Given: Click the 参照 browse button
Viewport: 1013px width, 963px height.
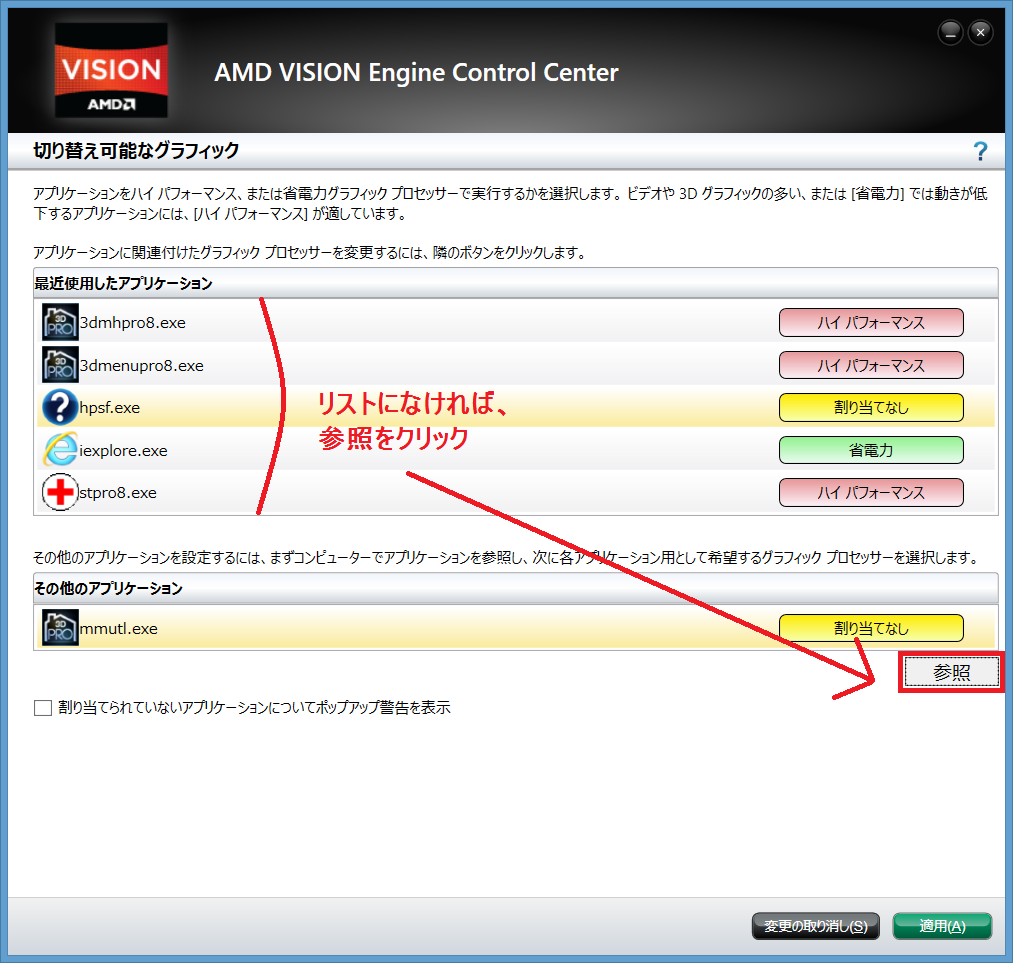Looking at the screenshot, I should click(951, 673).
